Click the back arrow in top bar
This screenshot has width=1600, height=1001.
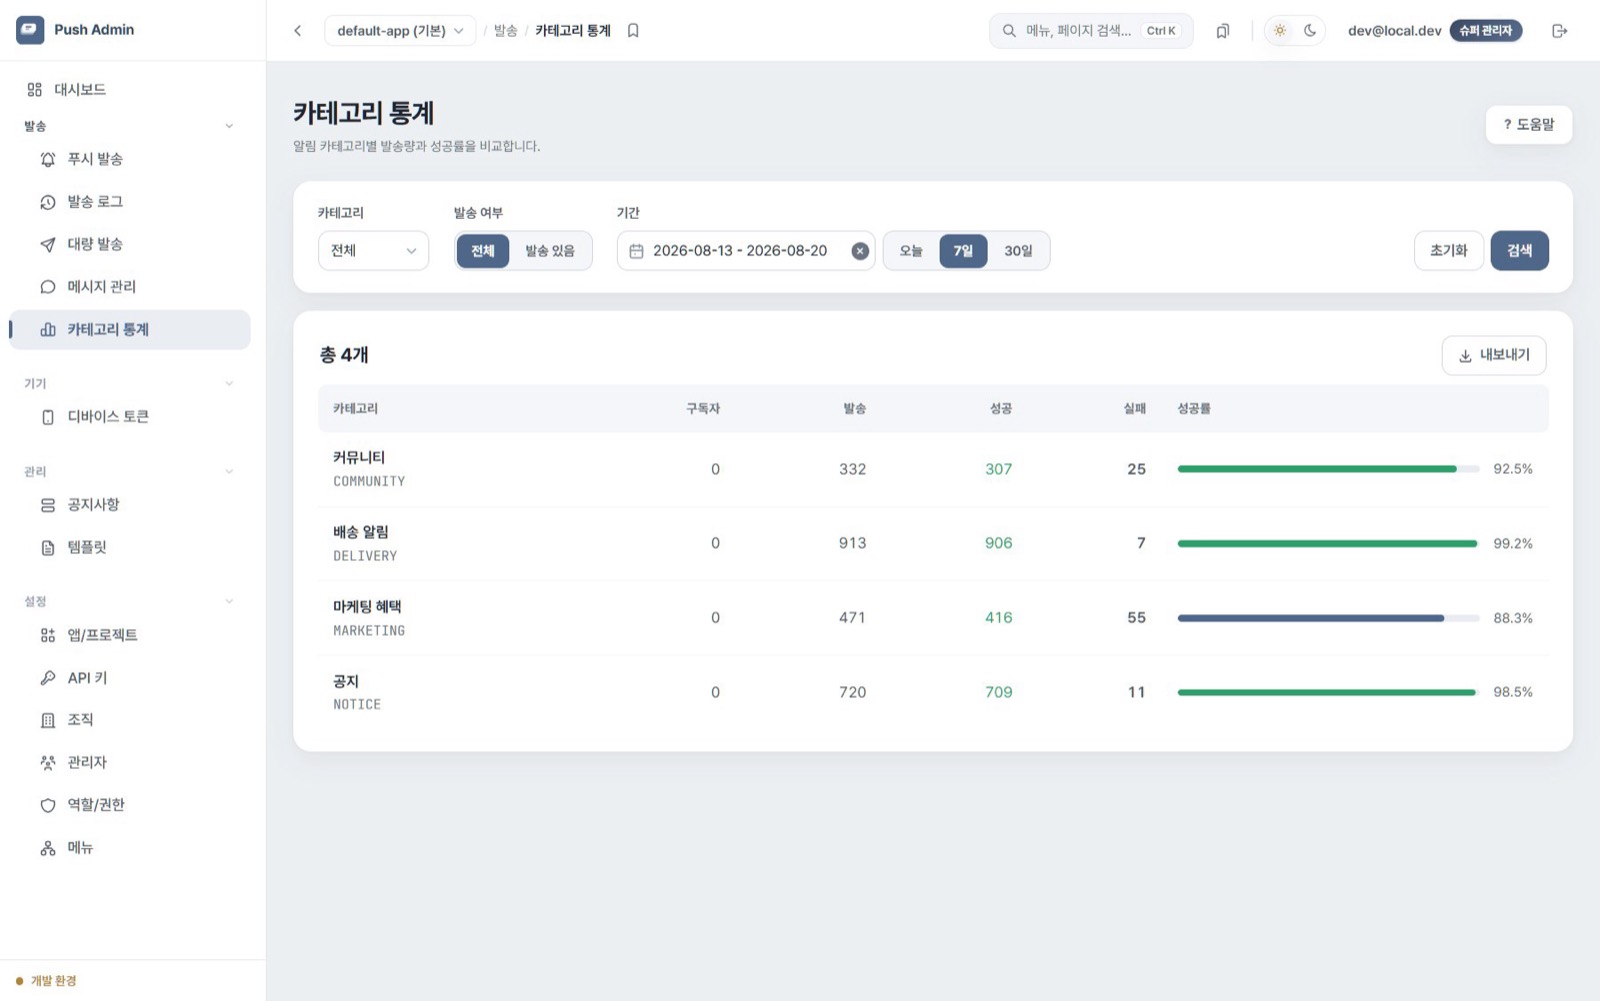click(298, 31)
